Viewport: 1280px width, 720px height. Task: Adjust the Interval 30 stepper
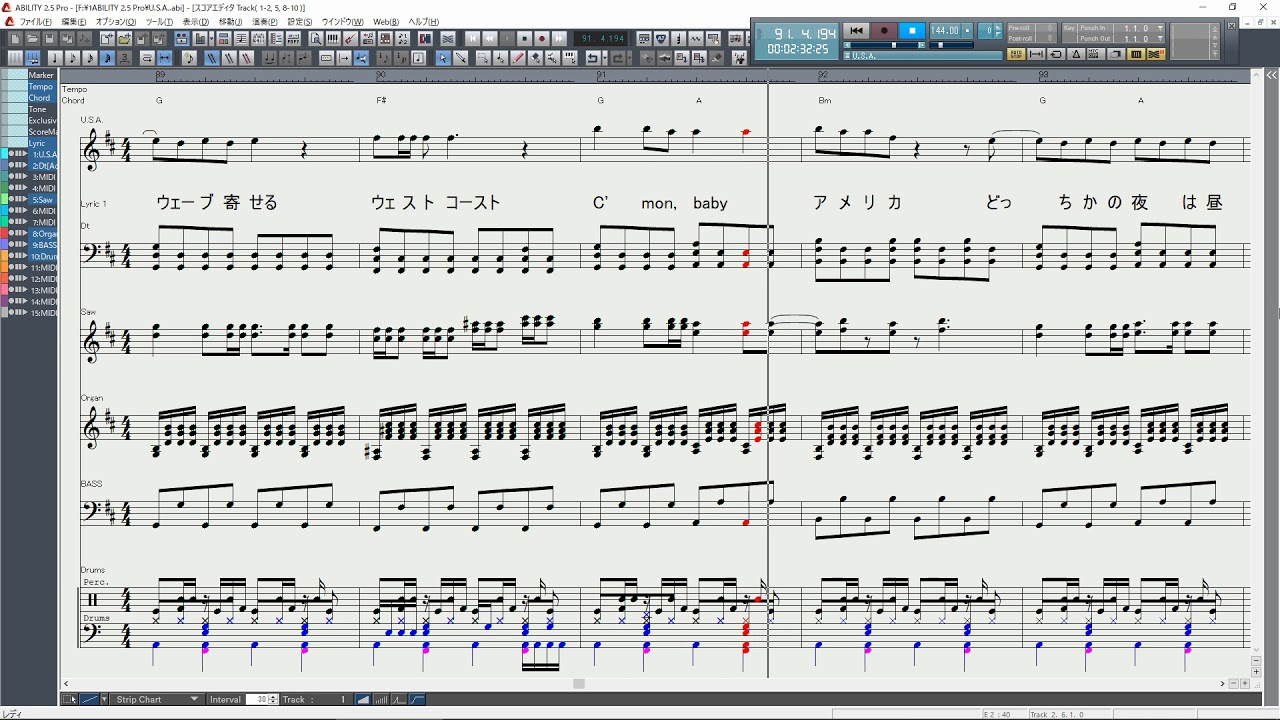coord(274,699)
